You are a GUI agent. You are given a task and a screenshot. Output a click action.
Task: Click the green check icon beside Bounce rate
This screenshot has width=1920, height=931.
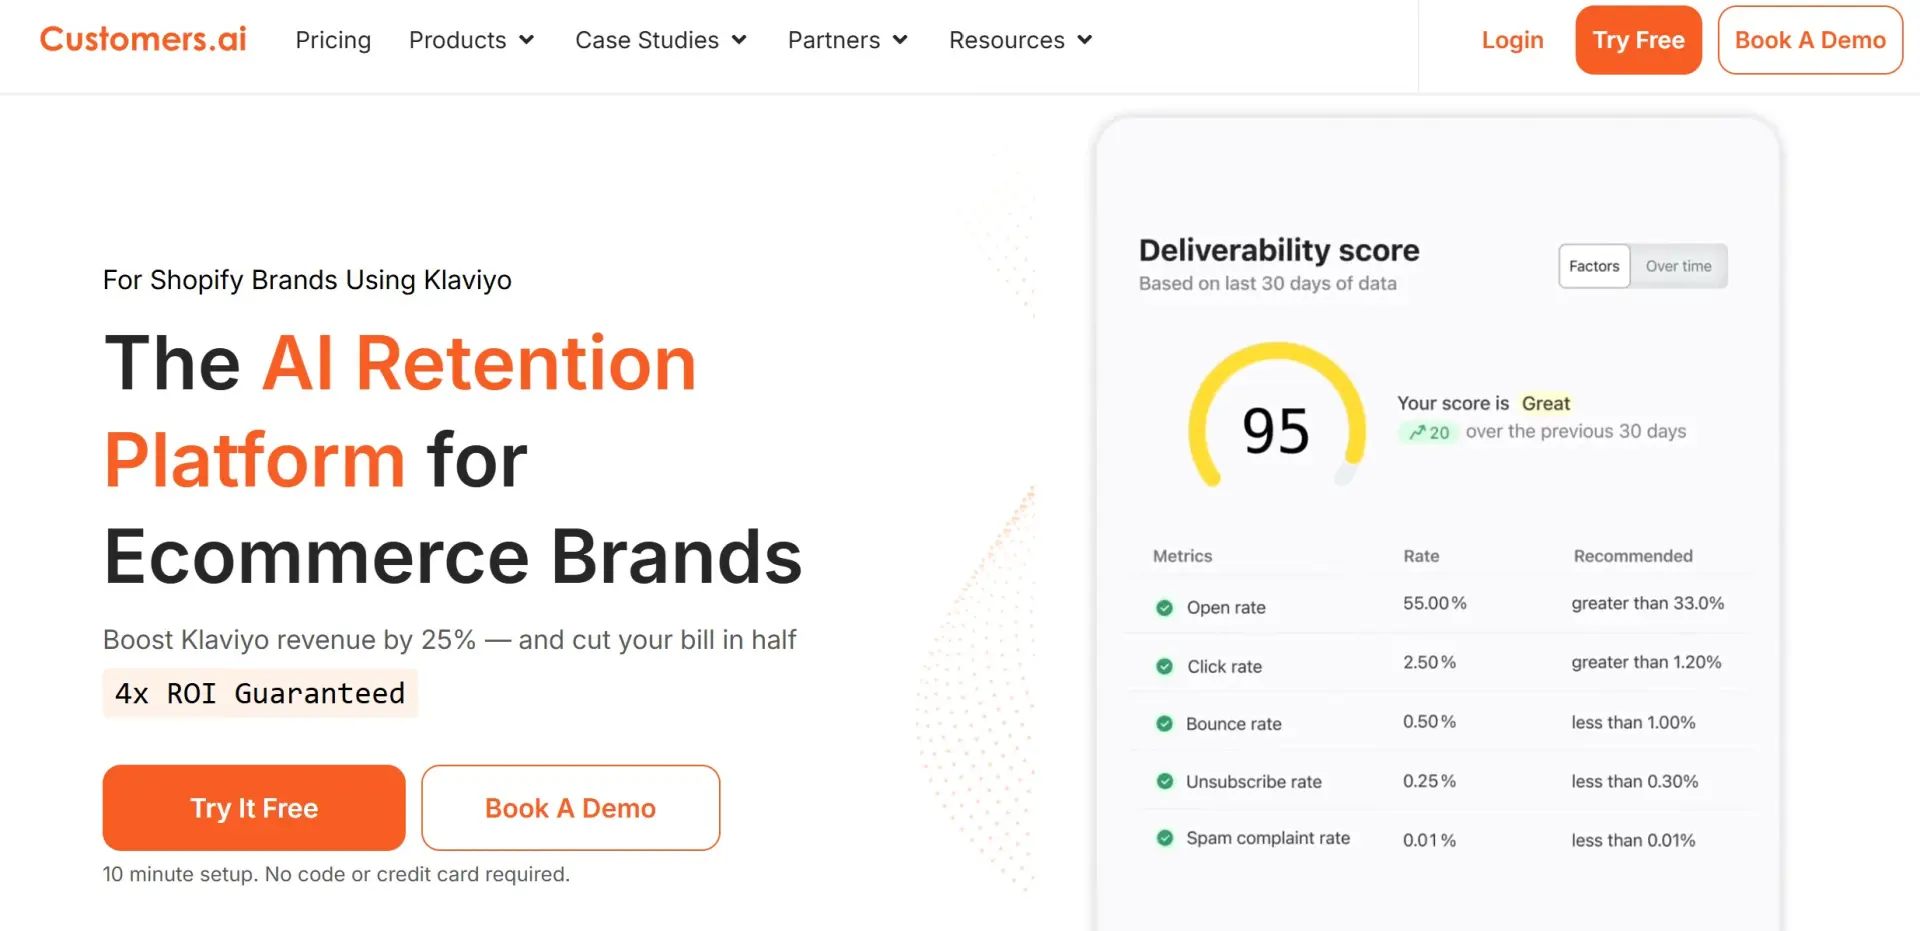[1164, 723]
